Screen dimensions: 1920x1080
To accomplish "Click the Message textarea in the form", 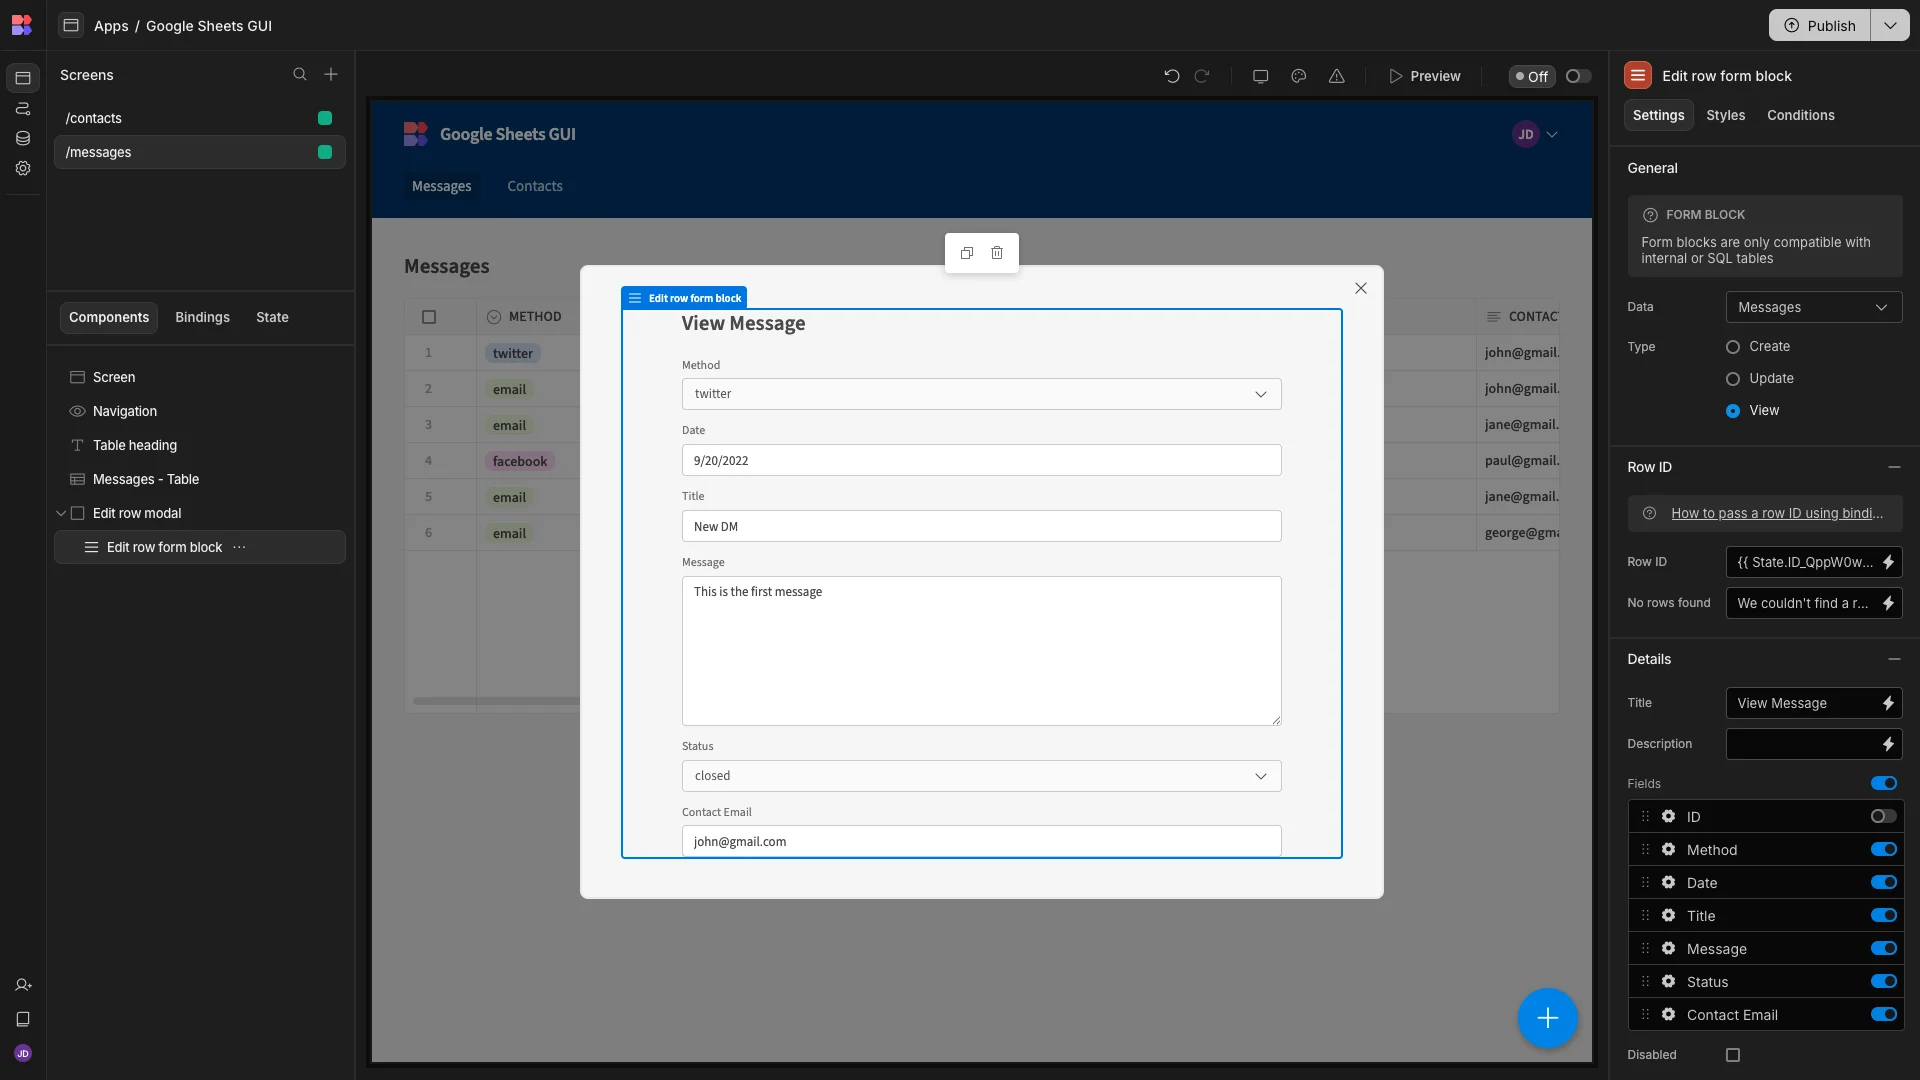I will (981, 651).
